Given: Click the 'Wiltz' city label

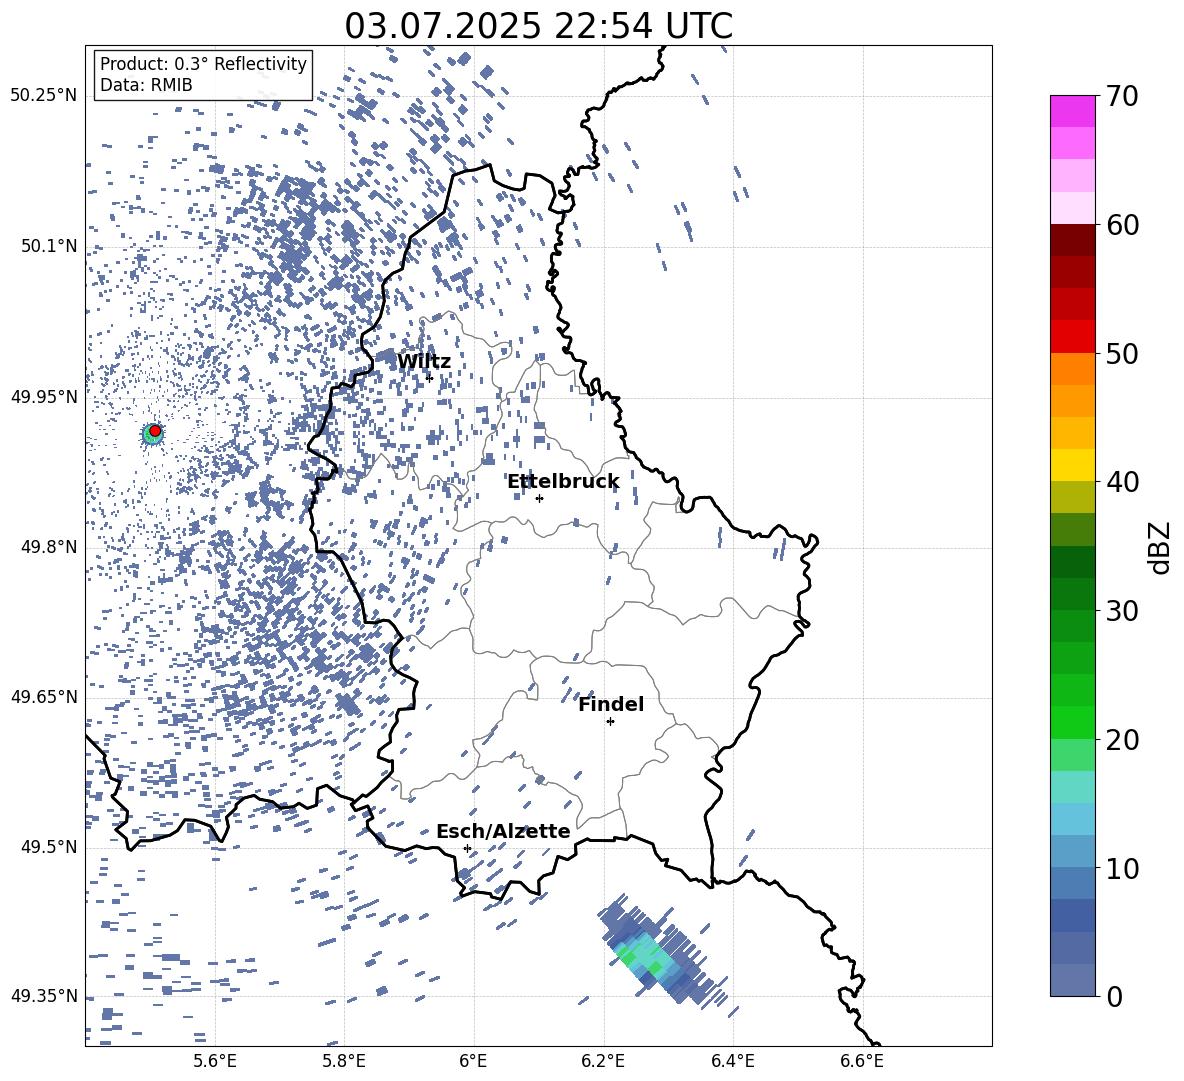Looking at the screenshot, I should click(x=424, y=362).
